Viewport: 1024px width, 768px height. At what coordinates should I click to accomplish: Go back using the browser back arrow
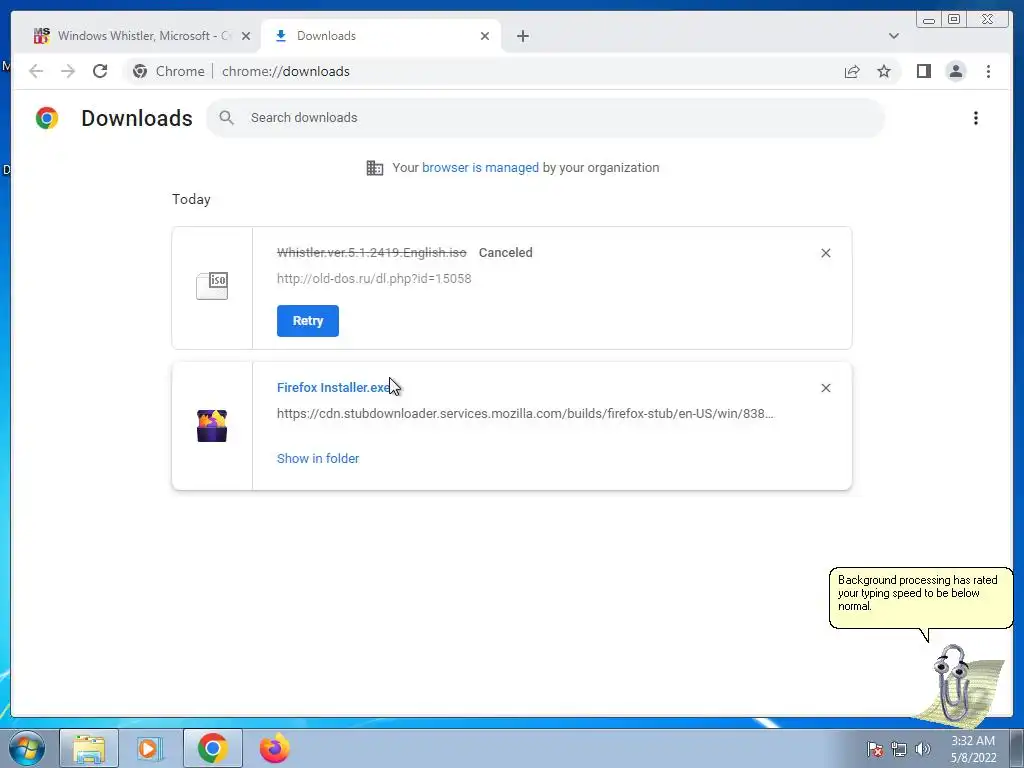[36, 71]
